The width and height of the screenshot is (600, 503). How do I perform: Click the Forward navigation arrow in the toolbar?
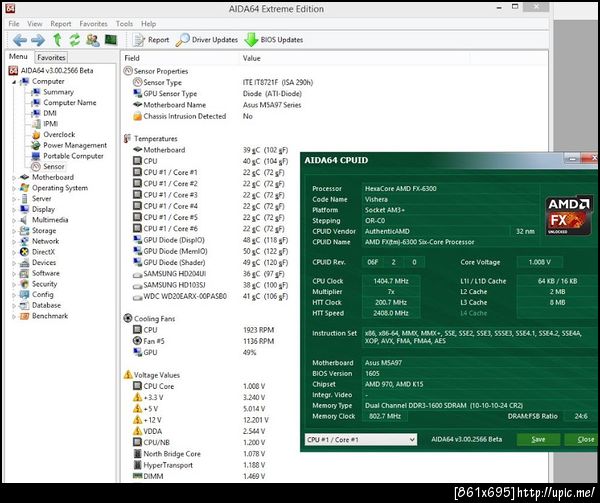(x=37, y=40)
